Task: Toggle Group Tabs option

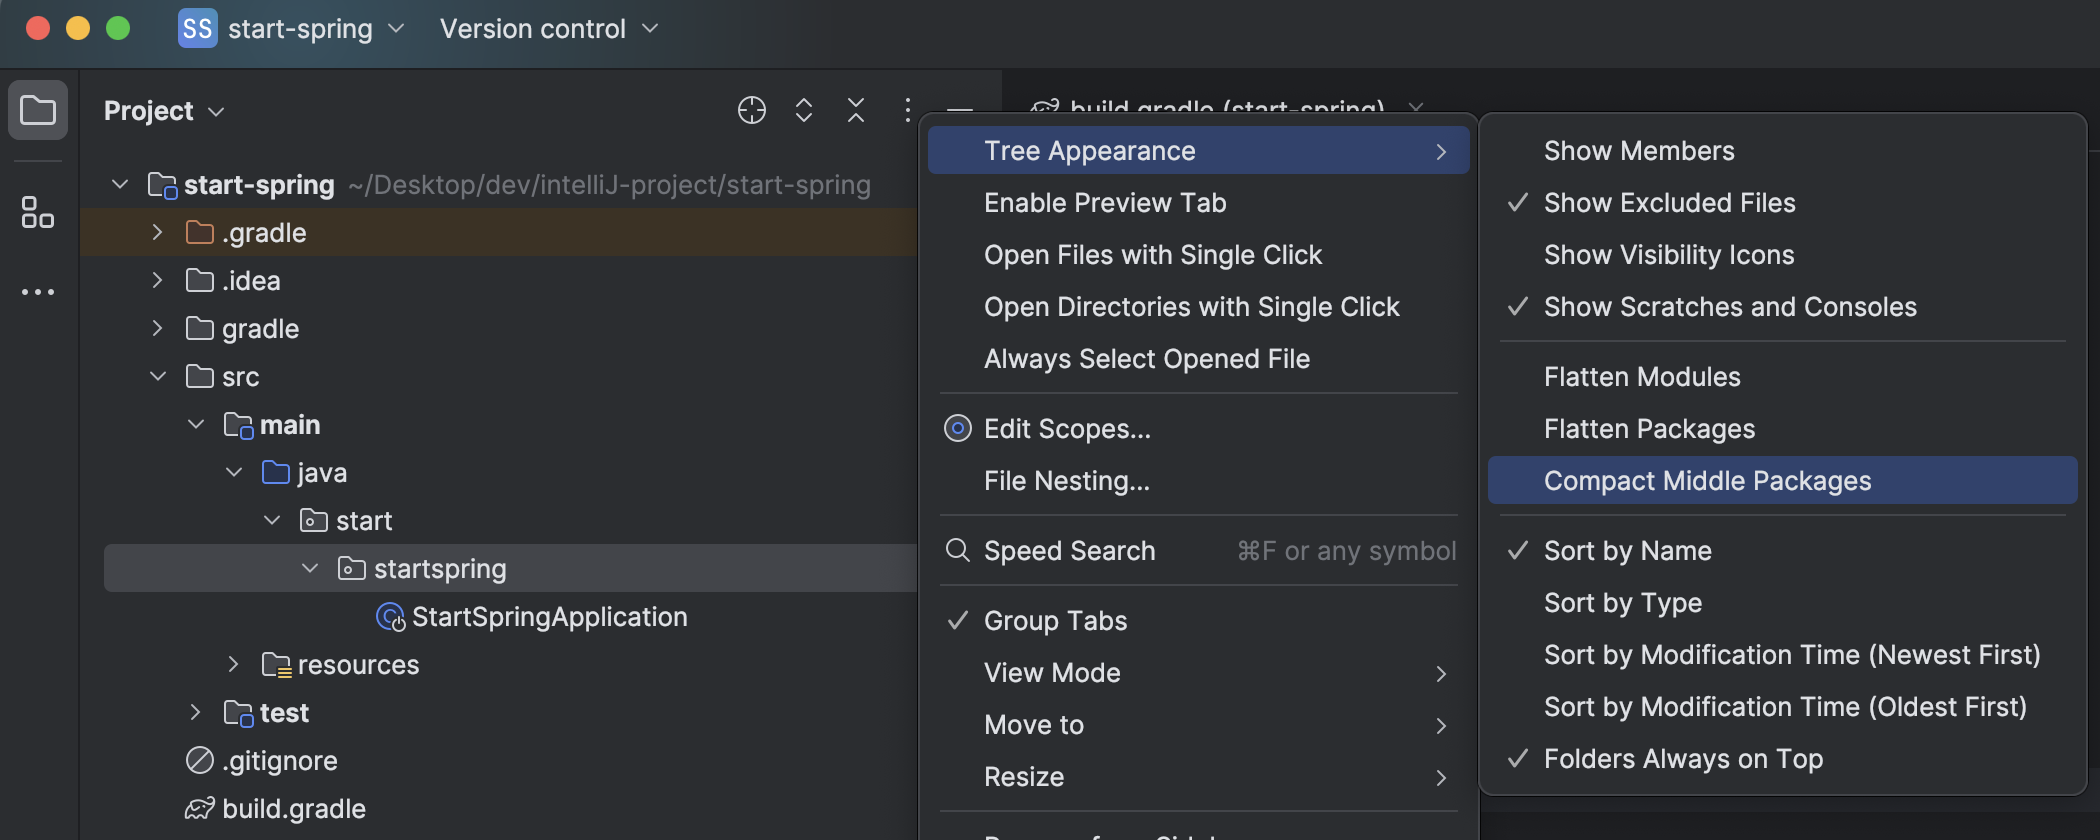Action: (1198, 621)
